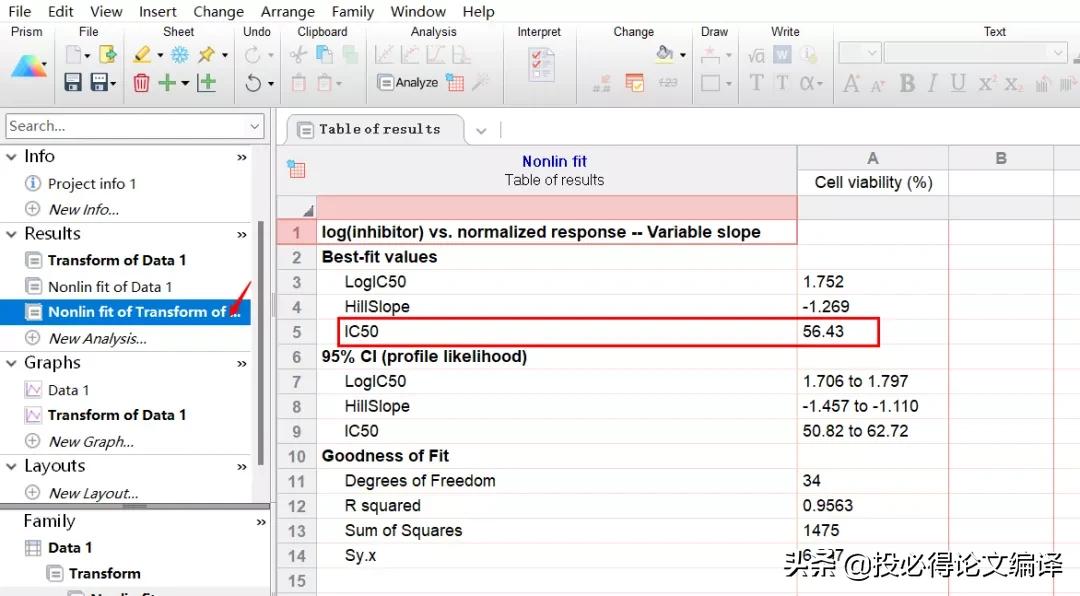Click the Bold text icon

[x=908, y=83]
